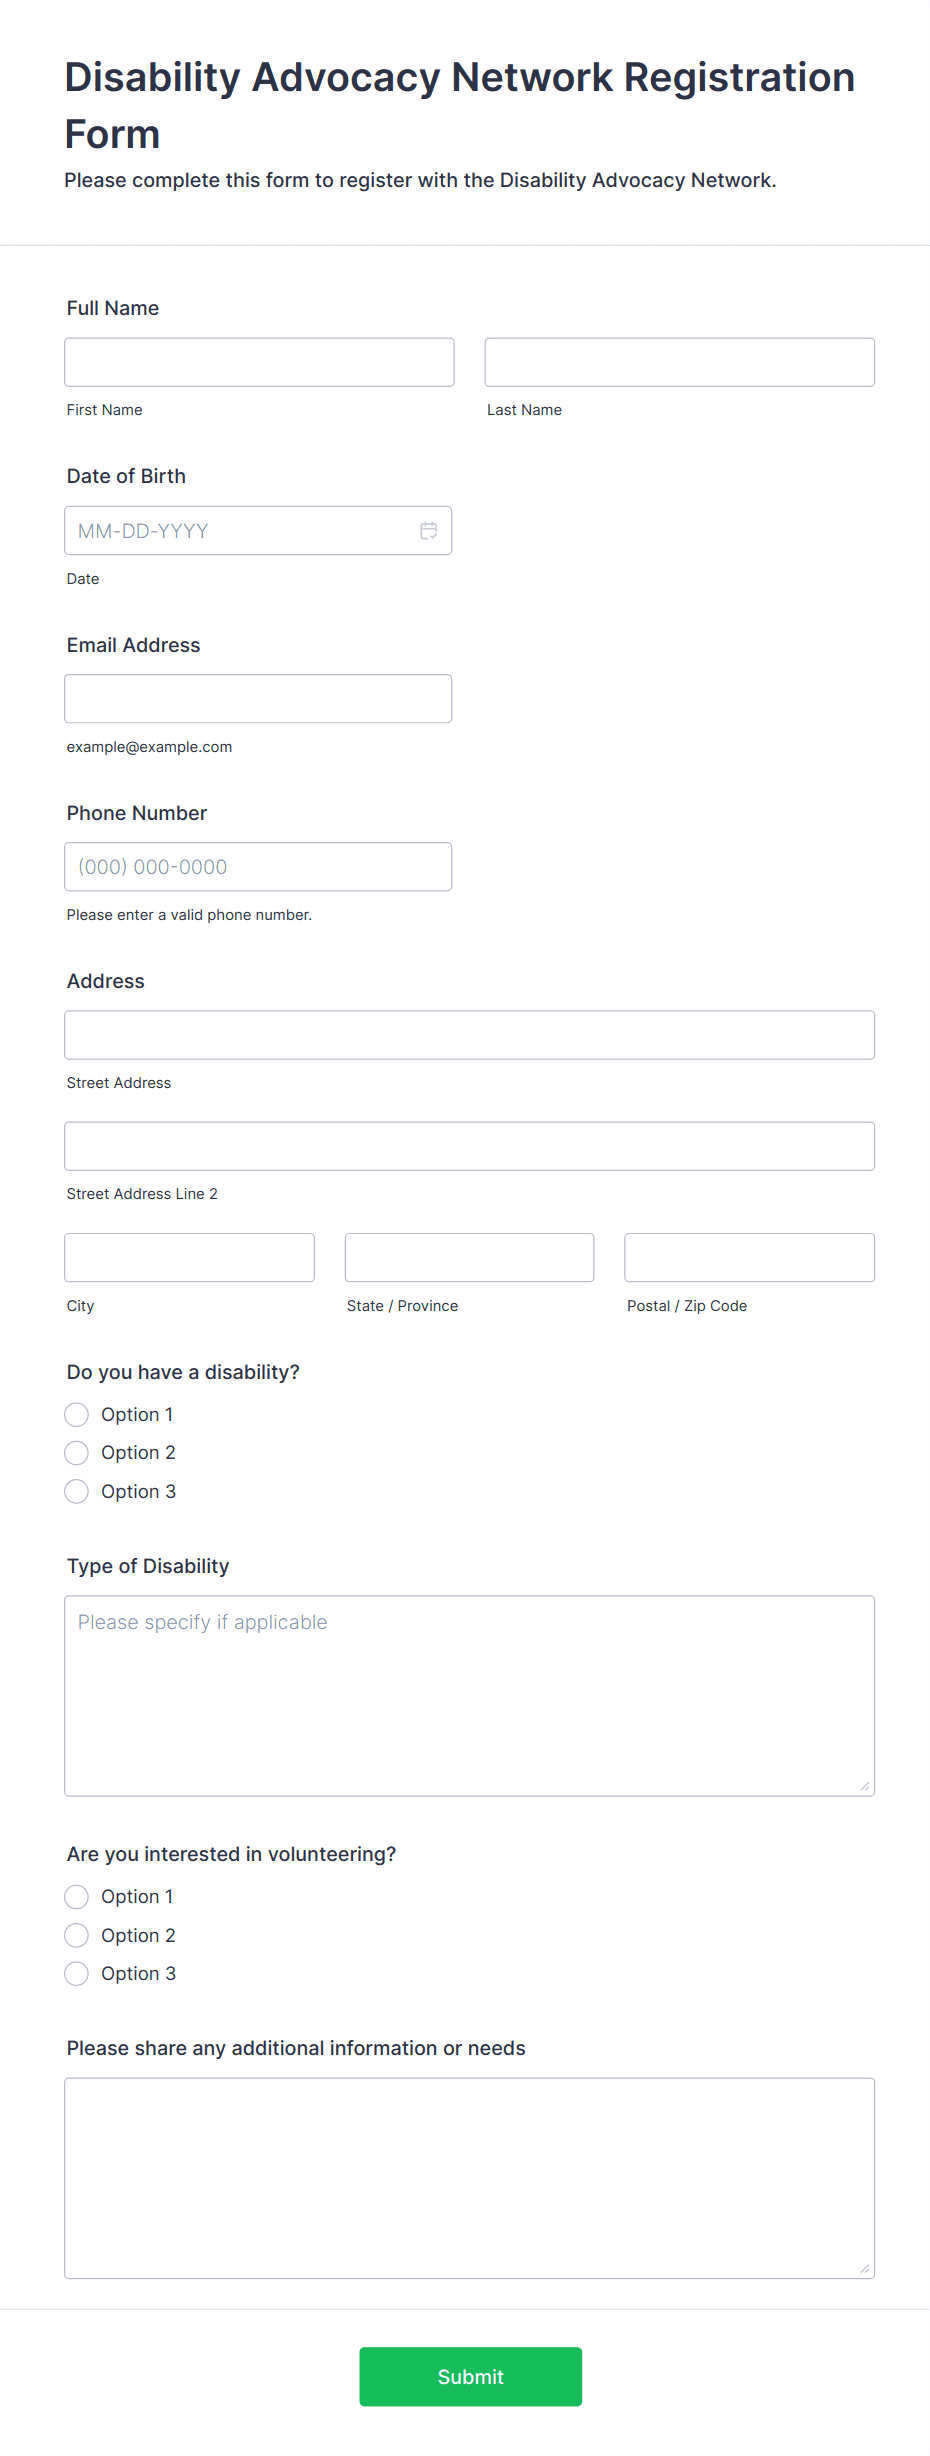Image resolution: width=930 pixels, height=2456 pixels.
Task: Click the First Name input field
Action: [x=258, y=362]
